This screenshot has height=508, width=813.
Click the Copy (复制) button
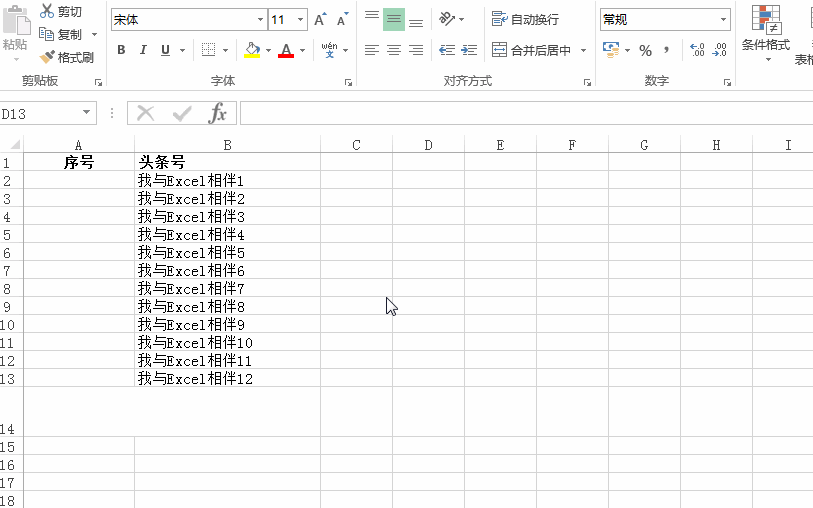point(61,34)
